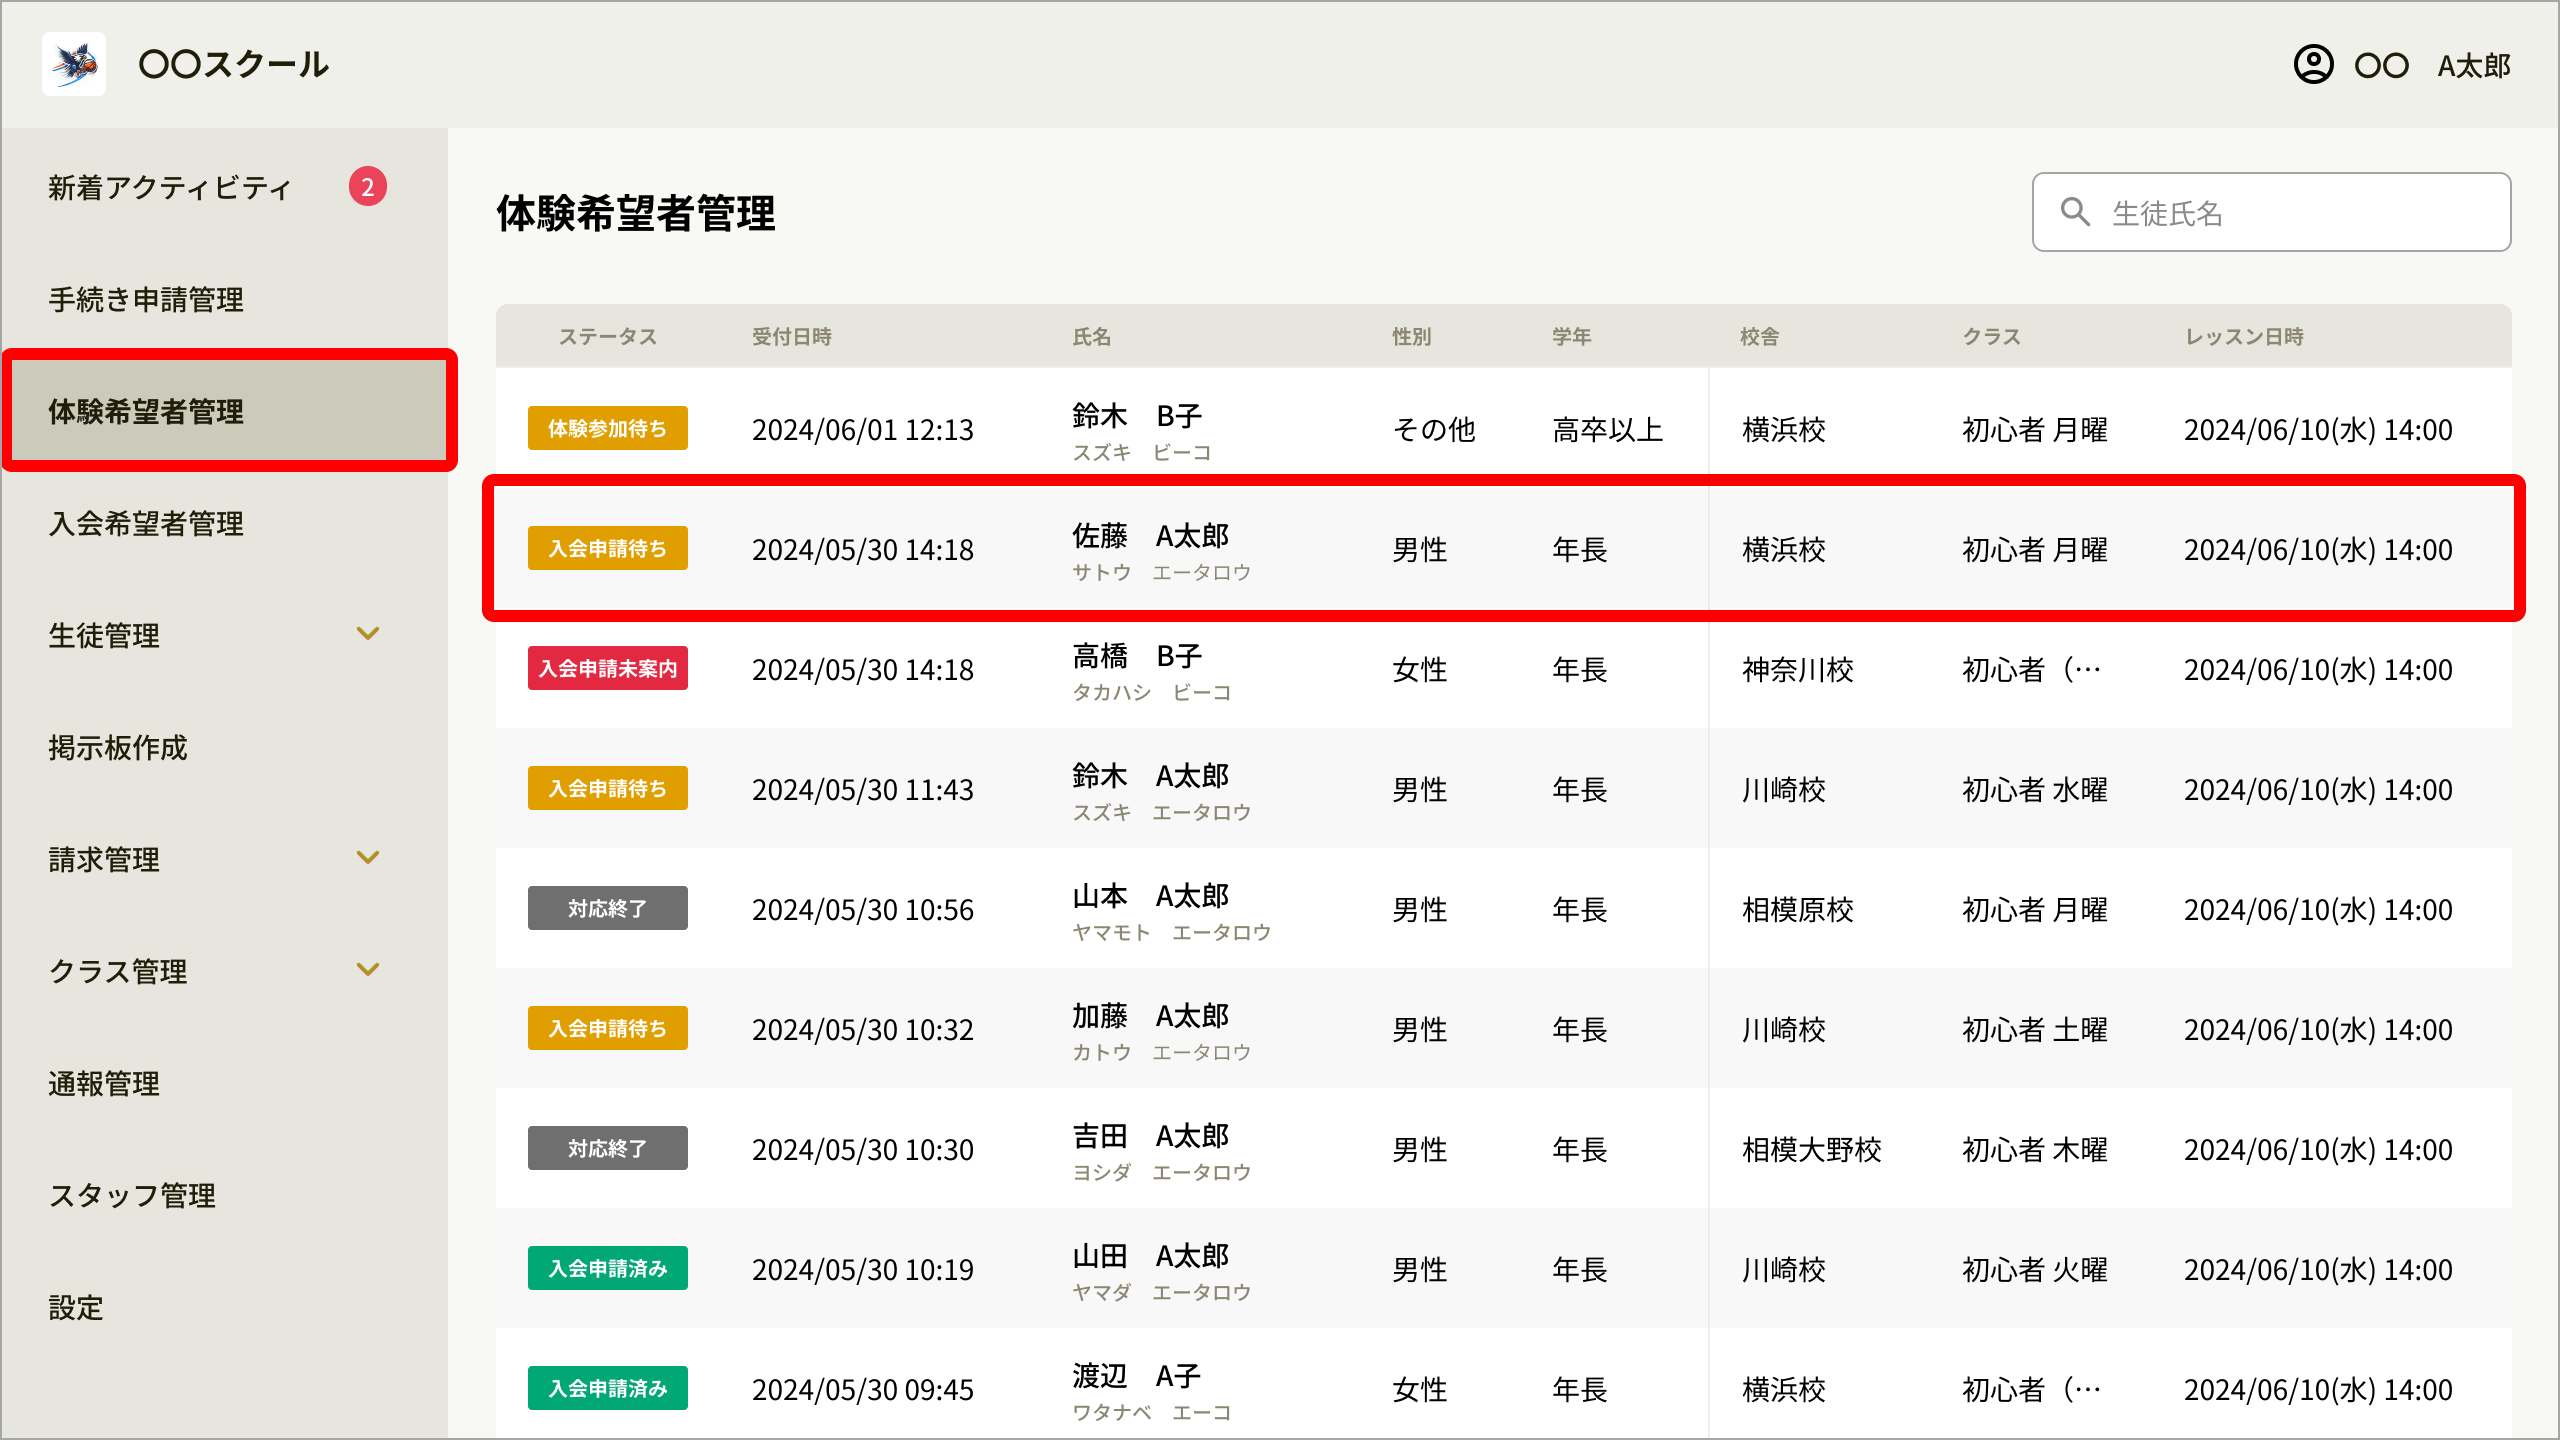Open the user account profile icon
This screenshot has width=2560, height=1440.
pos(2313,65)
